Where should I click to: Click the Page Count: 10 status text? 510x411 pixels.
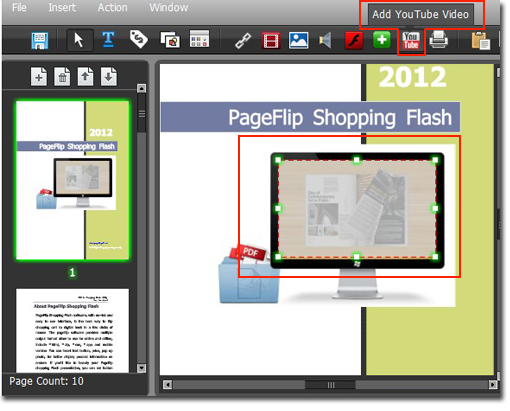(x=46, y=381)
